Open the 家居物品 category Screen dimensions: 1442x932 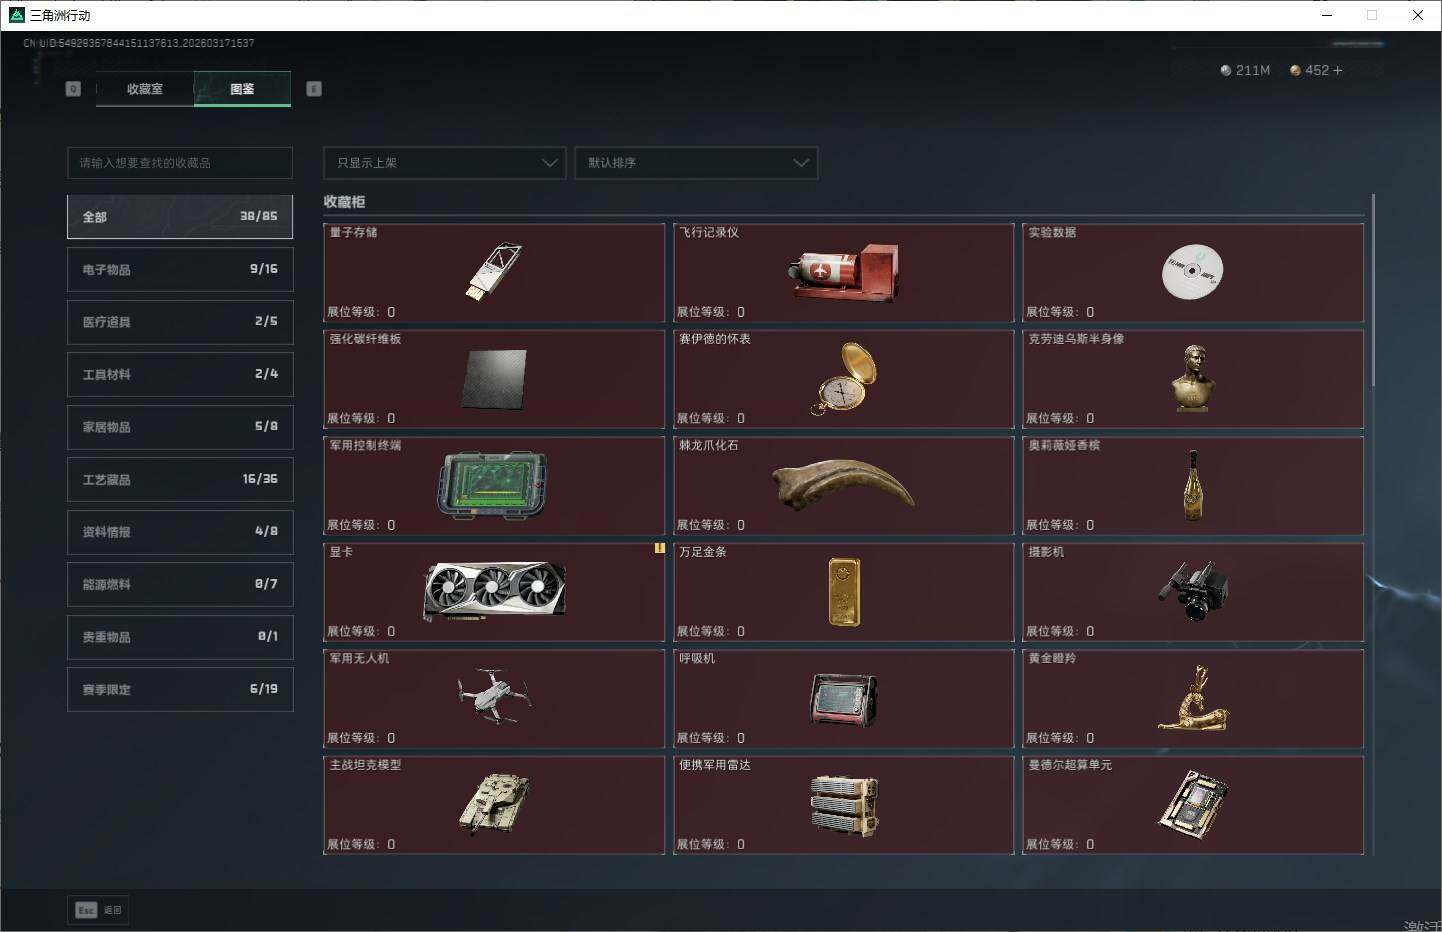pyautogui.click(x=180, y=427)
